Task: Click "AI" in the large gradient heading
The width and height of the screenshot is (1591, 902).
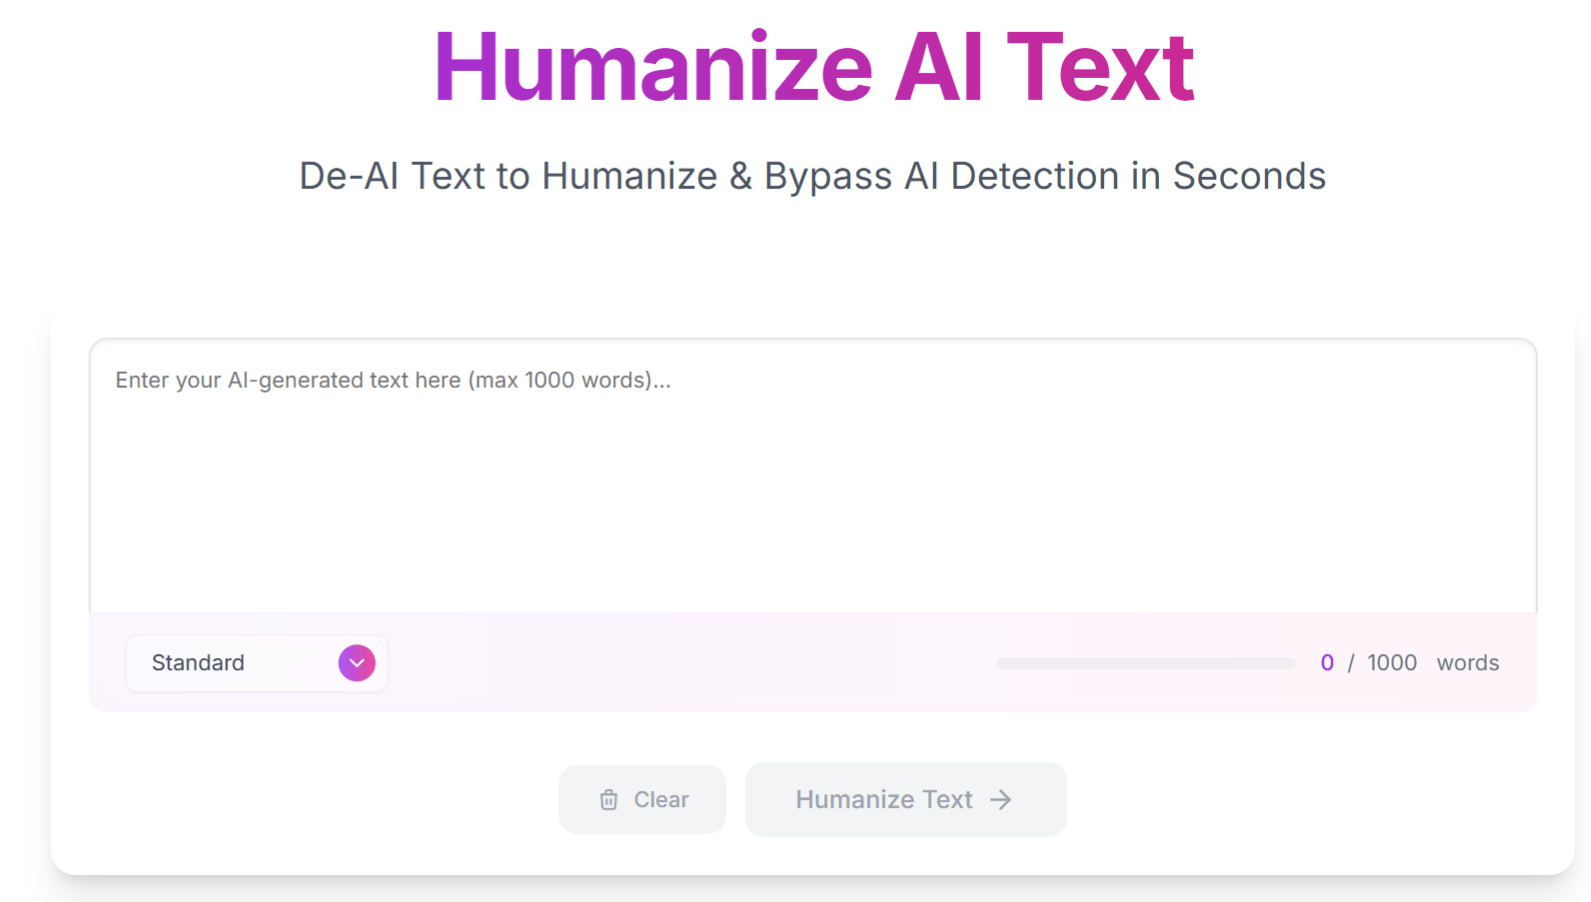Action: [939, 68]
